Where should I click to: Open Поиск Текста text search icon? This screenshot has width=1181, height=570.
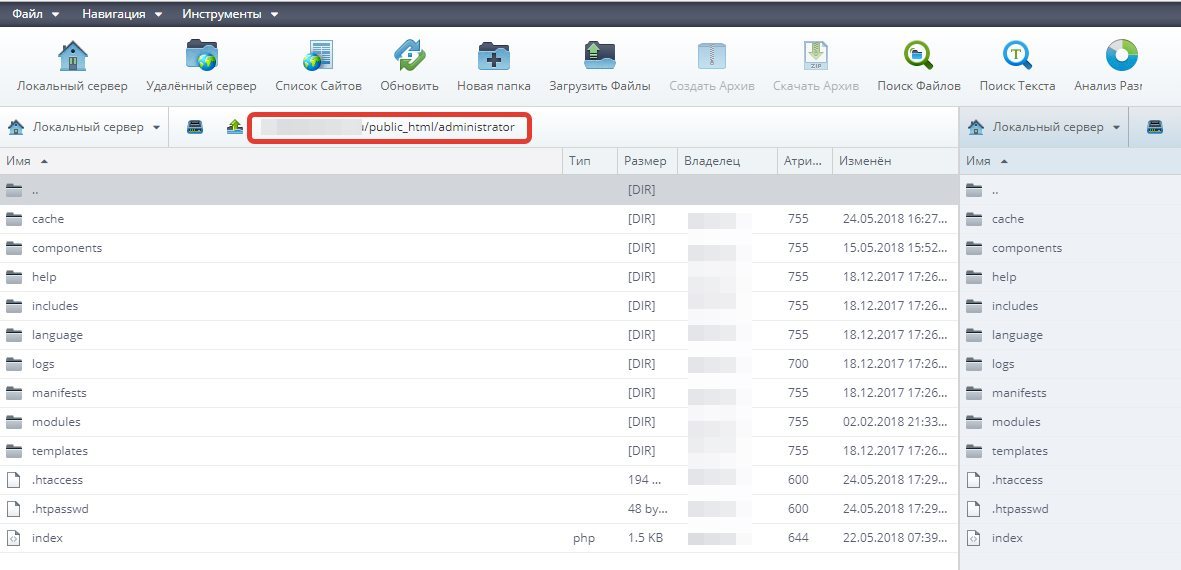click(x=1017, y=56)
